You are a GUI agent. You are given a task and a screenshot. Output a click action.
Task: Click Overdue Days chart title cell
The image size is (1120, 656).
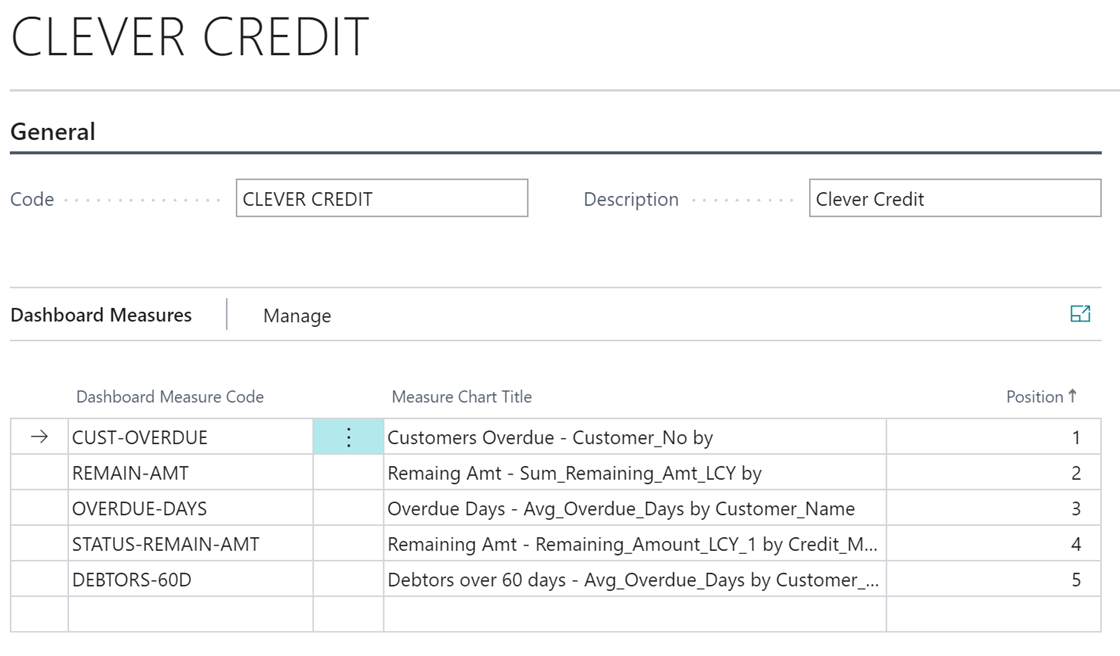pos(635,508)
